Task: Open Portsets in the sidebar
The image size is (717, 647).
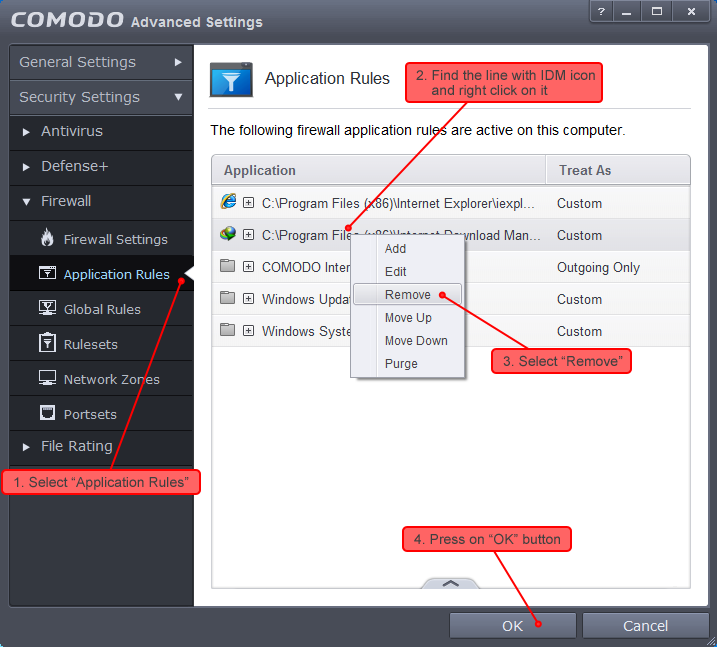Action: (102, 414)
